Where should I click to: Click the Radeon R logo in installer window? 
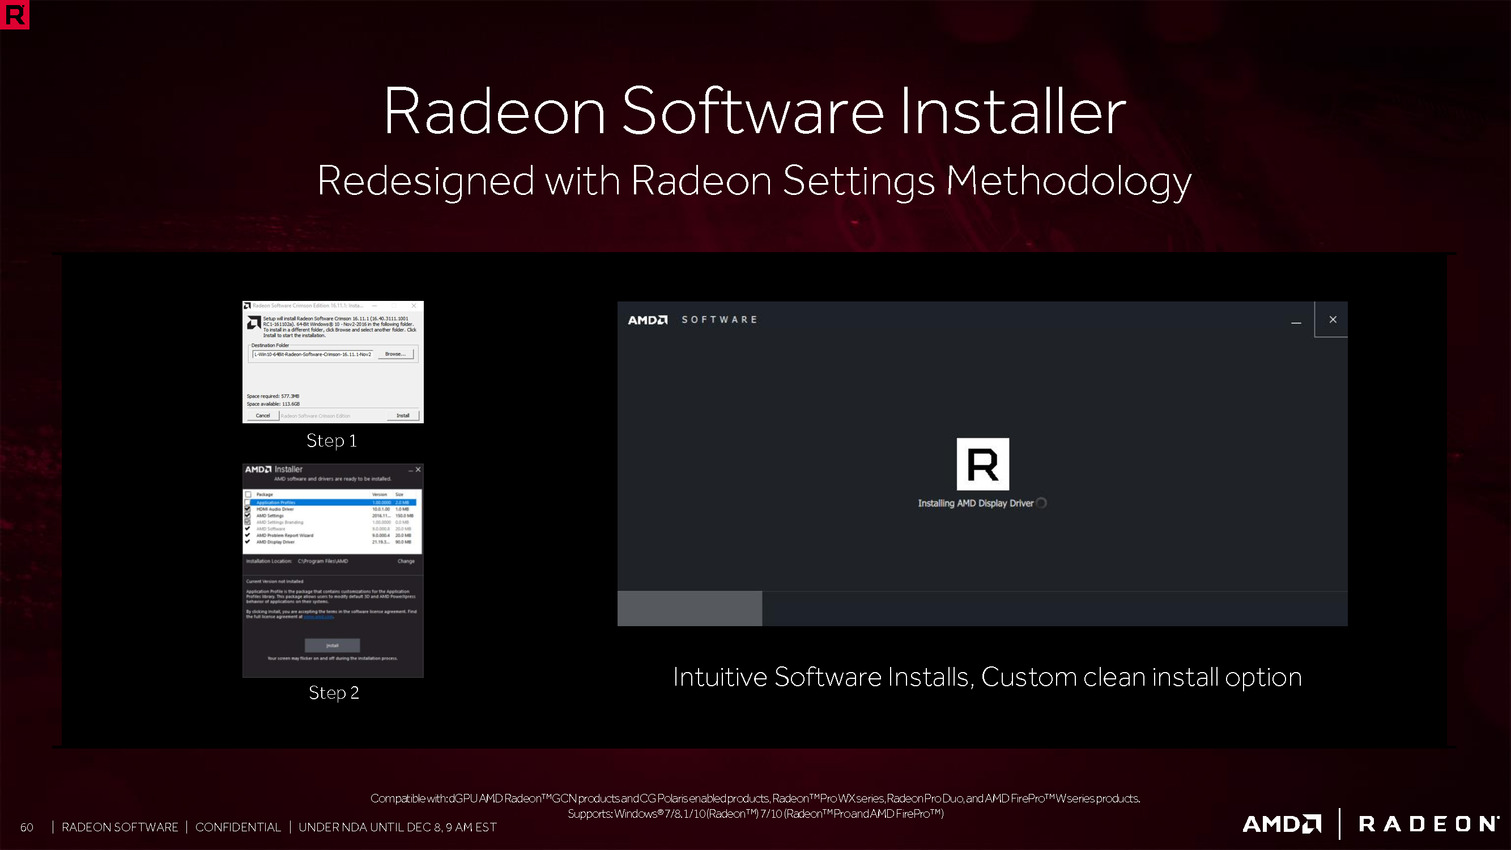[982, 464]
